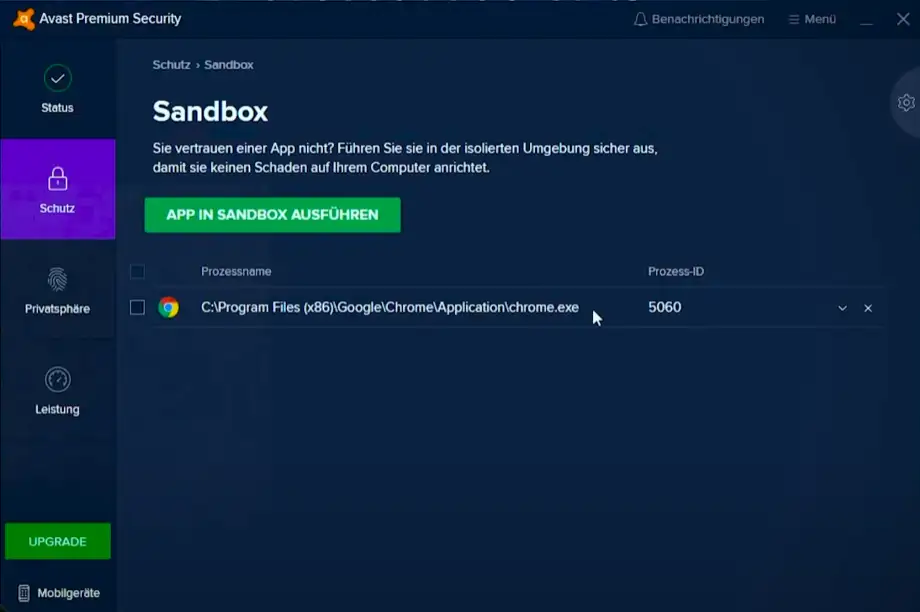Open the Menü hamburger menu
Image resolution: width=920 pixels, height=612 pixels.
pyautogui.click(x=811, y=19)
